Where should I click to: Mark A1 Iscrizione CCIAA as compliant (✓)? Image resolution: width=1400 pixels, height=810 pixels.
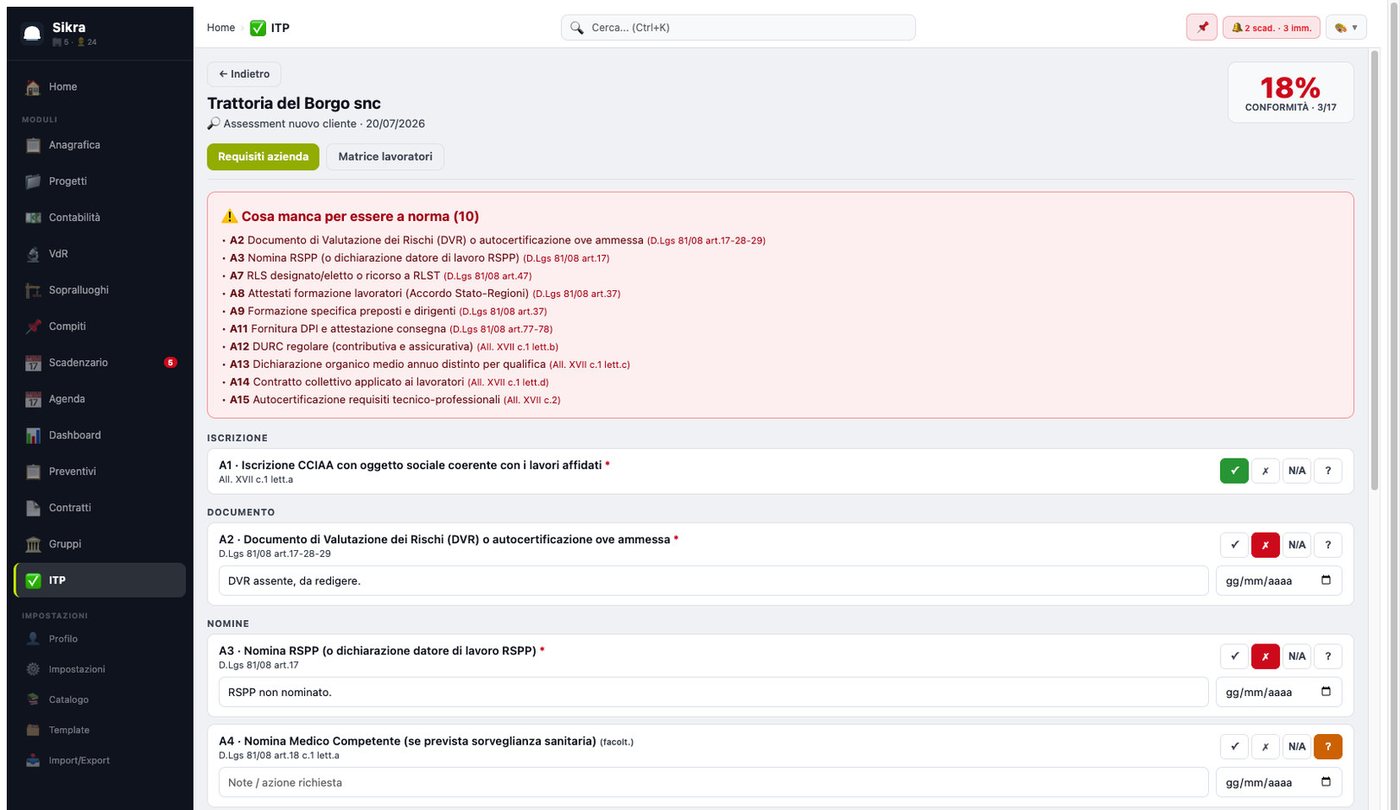1234,471
